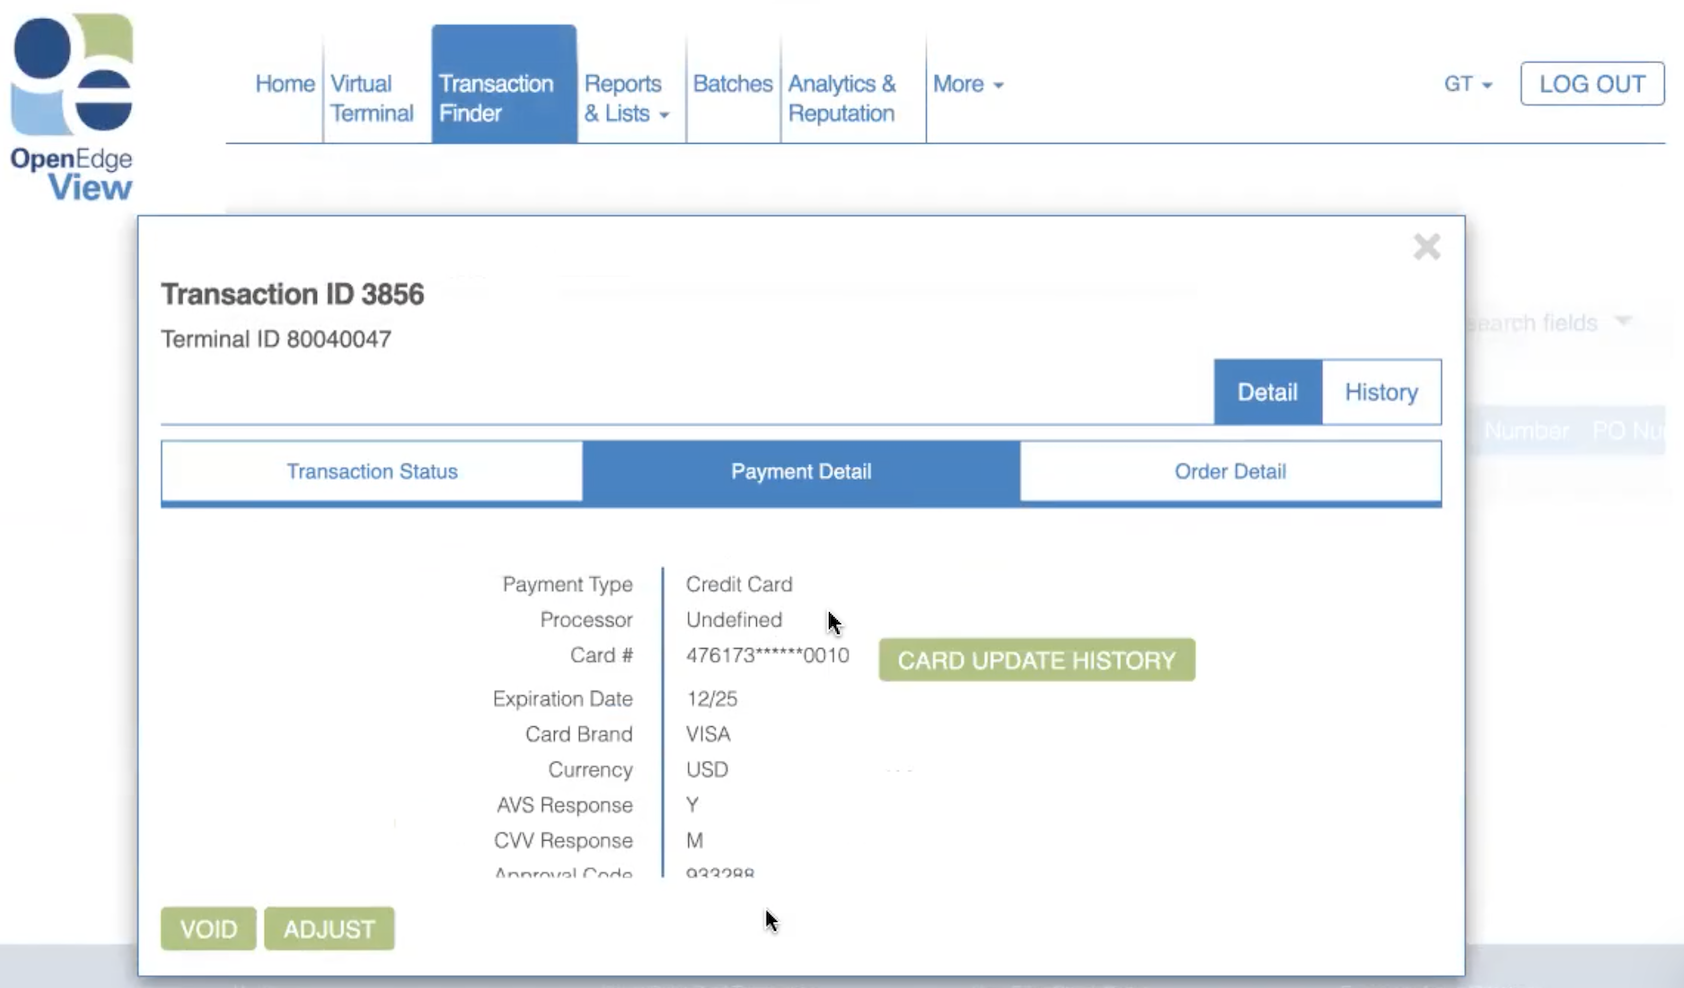
Task: Go to Virtual Terminal
Action: click(x=371, y=98)
